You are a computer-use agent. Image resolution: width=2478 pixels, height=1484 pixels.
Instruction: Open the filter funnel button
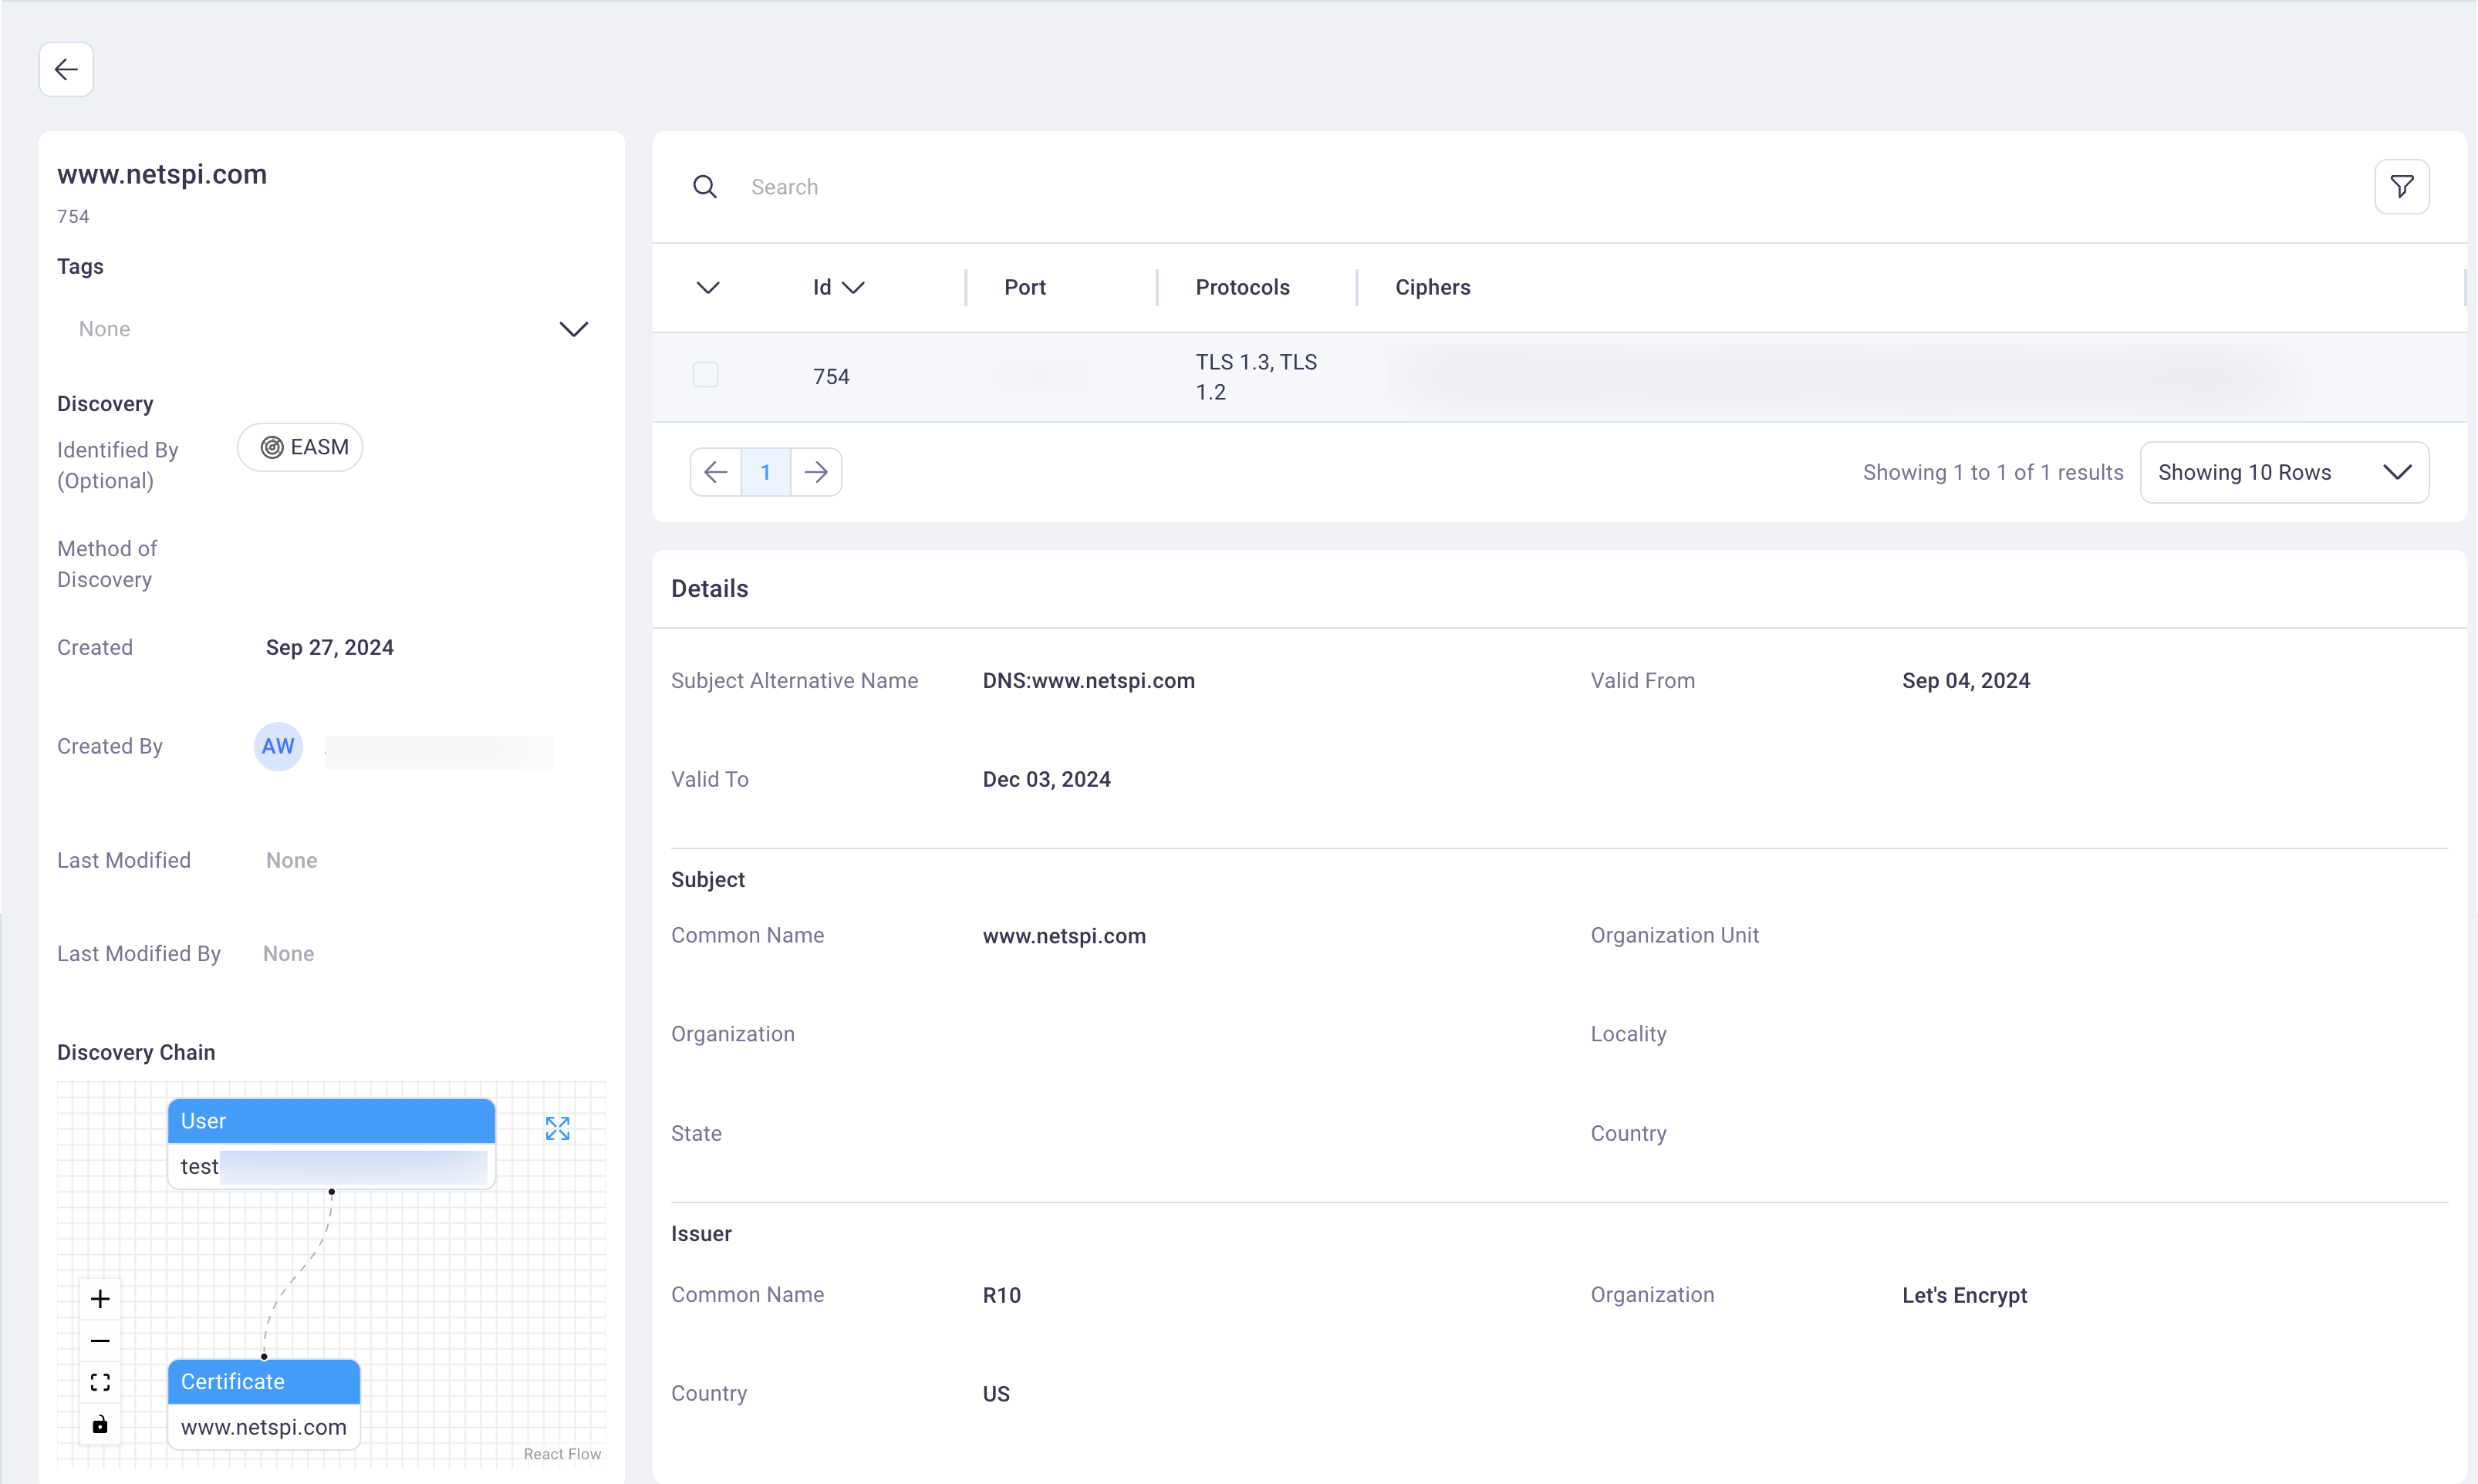[x=2402, y=186]
